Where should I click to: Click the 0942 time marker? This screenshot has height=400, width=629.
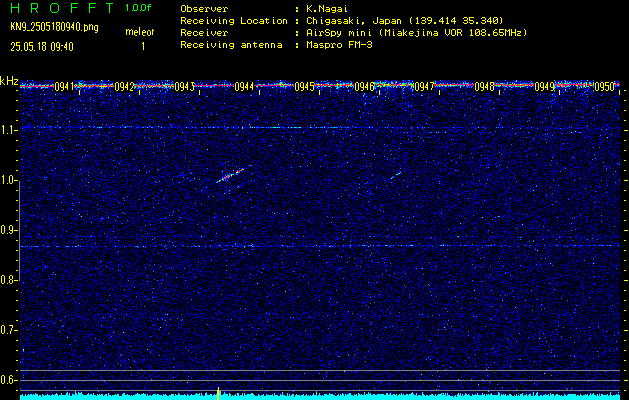click(x=124, y=86)
